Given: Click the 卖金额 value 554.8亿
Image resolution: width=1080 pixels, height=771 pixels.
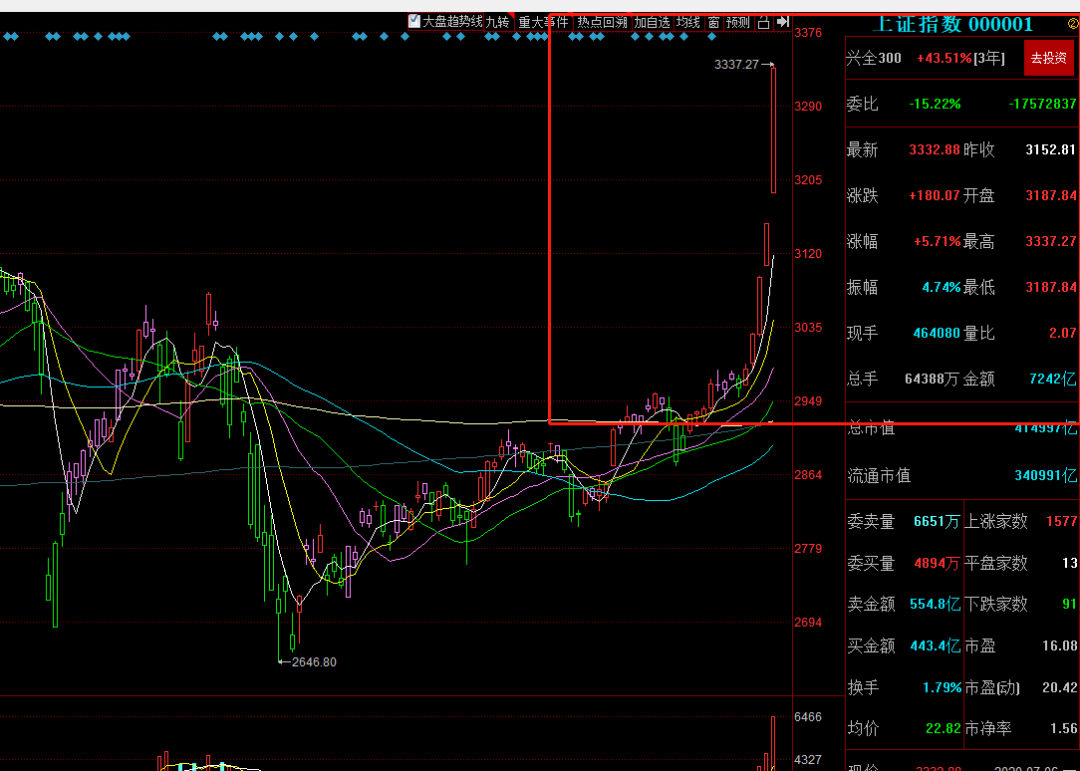Looking at the screenshot, I should click(935, 604).
